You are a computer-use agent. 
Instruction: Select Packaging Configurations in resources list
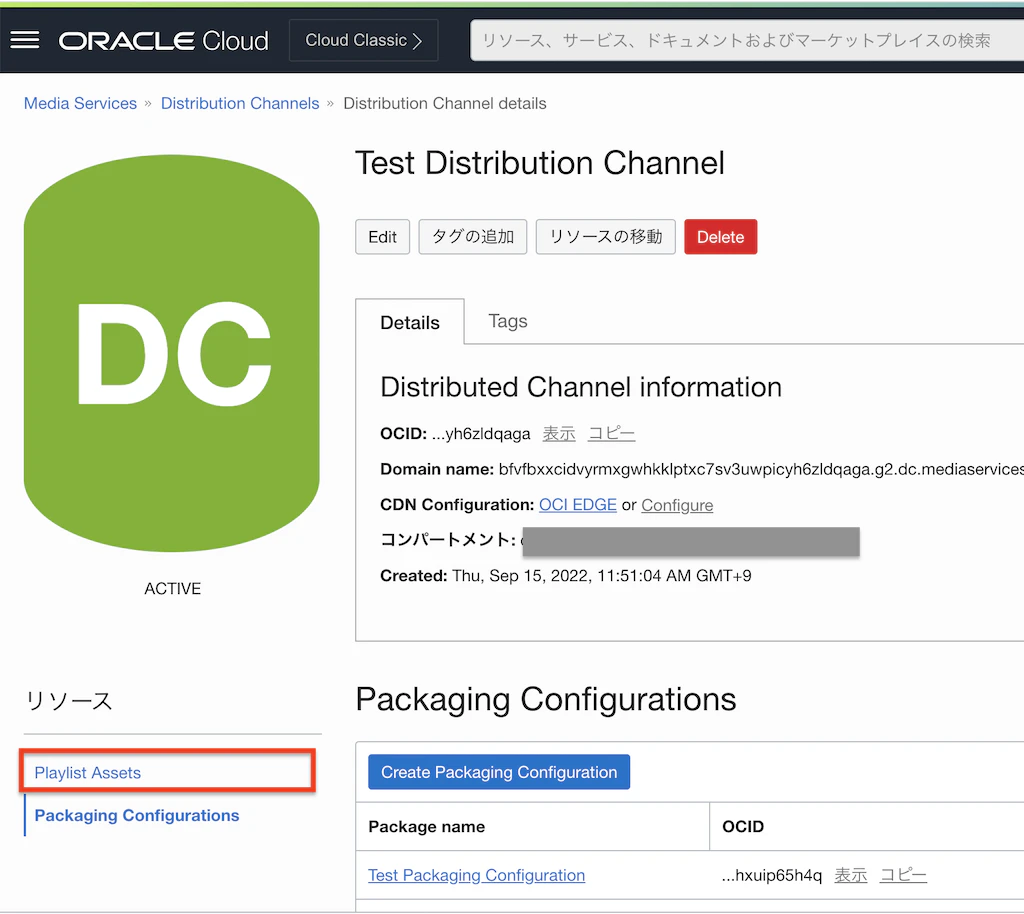pyautogui.click(x=137, y=815)
